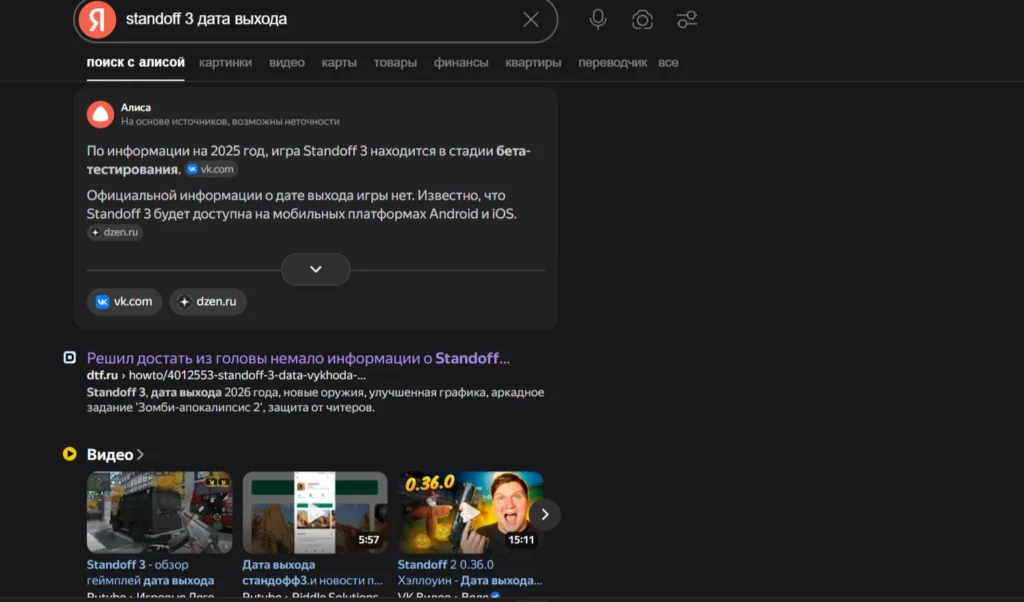Image resolution: width=1024 pixels, height=602 pixels.
Task: Open the Видео section via its arrow
Action: coord(140,453)
